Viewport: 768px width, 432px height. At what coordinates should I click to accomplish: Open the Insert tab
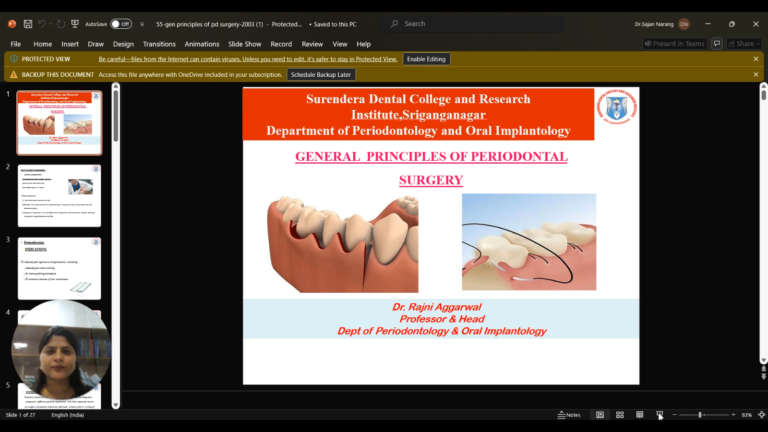70,44
